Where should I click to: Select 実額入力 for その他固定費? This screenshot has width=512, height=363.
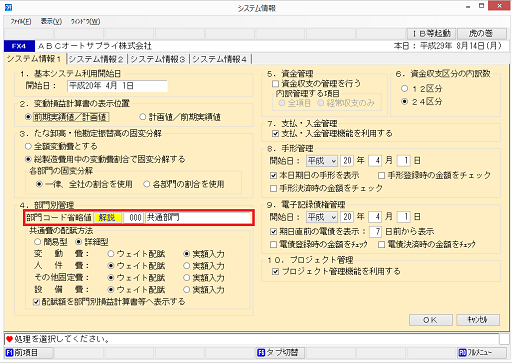[x=204, y=278]
